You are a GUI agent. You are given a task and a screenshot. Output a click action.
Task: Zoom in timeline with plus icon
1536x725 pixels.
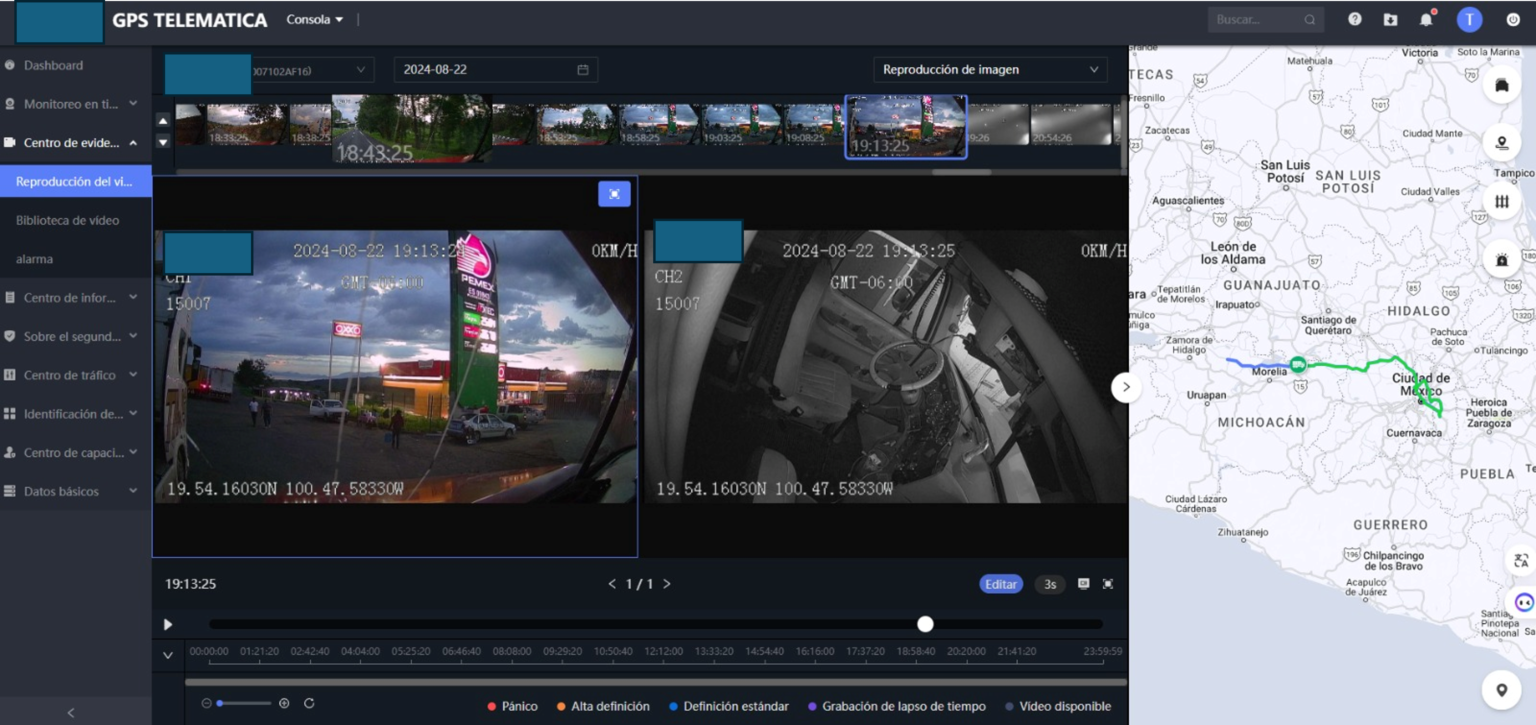(284, 703)
